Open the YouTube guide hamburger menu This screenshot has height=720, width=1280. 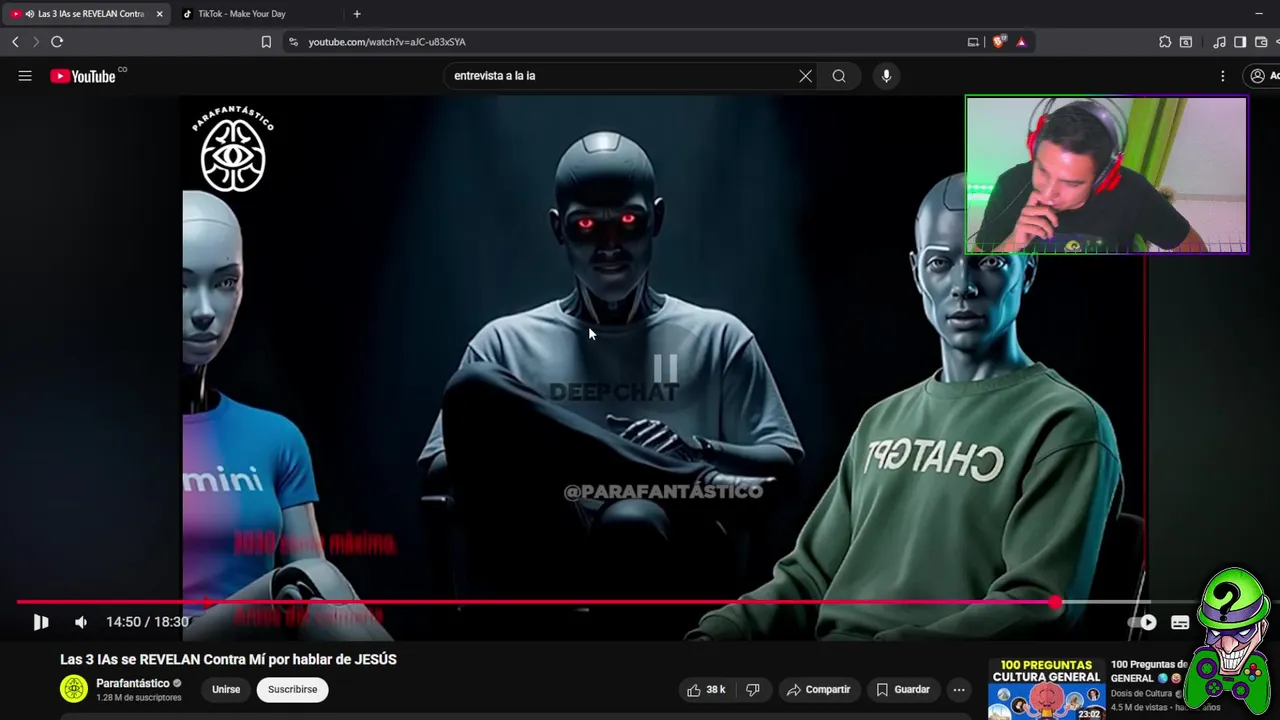[25, 76]
